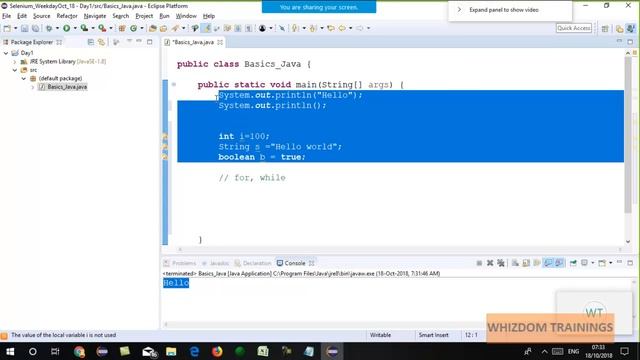Open Microsoft Edge from taskbar
The image size is (640, 360).
click(x=194, y=351)
